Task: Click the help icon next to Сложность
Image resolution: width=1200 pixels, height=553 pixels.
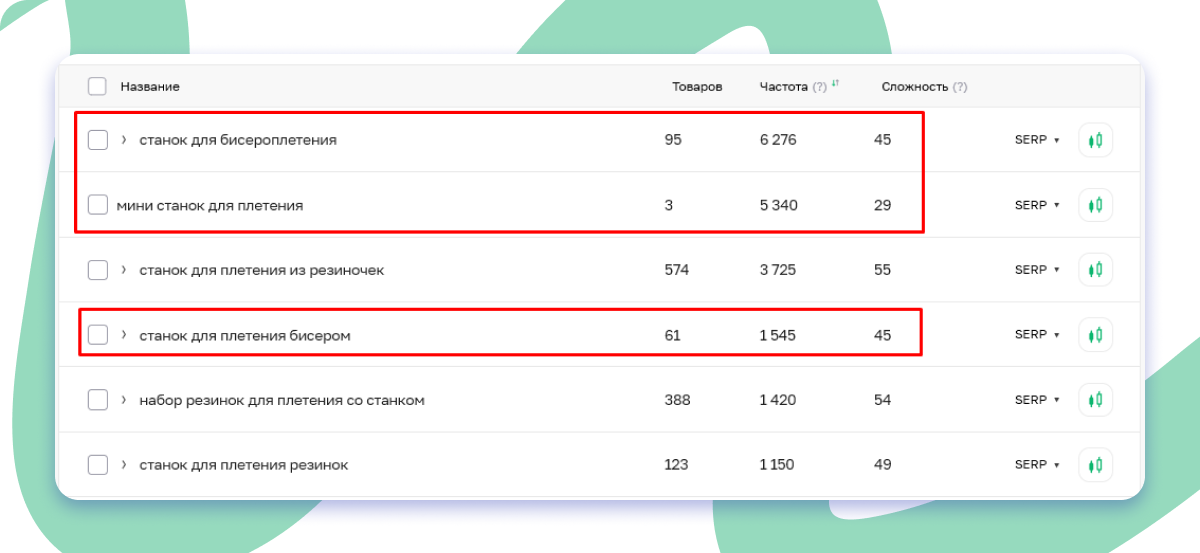Action: [960, 87]
